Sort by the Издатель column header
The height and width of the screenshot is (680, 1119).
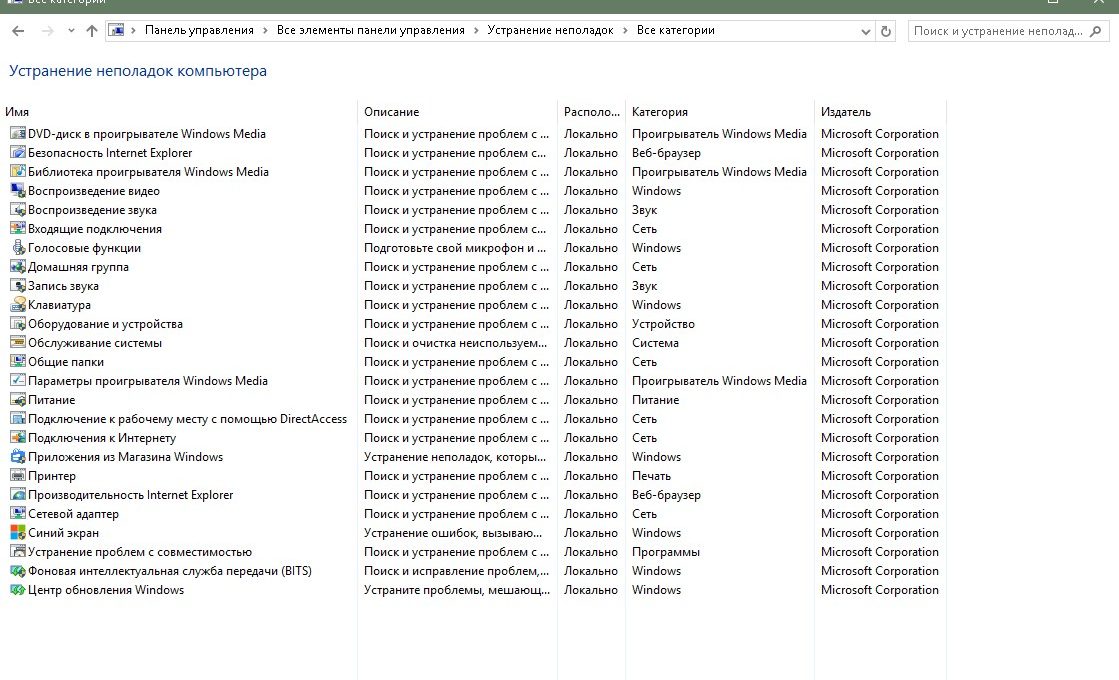pos(846,112)
